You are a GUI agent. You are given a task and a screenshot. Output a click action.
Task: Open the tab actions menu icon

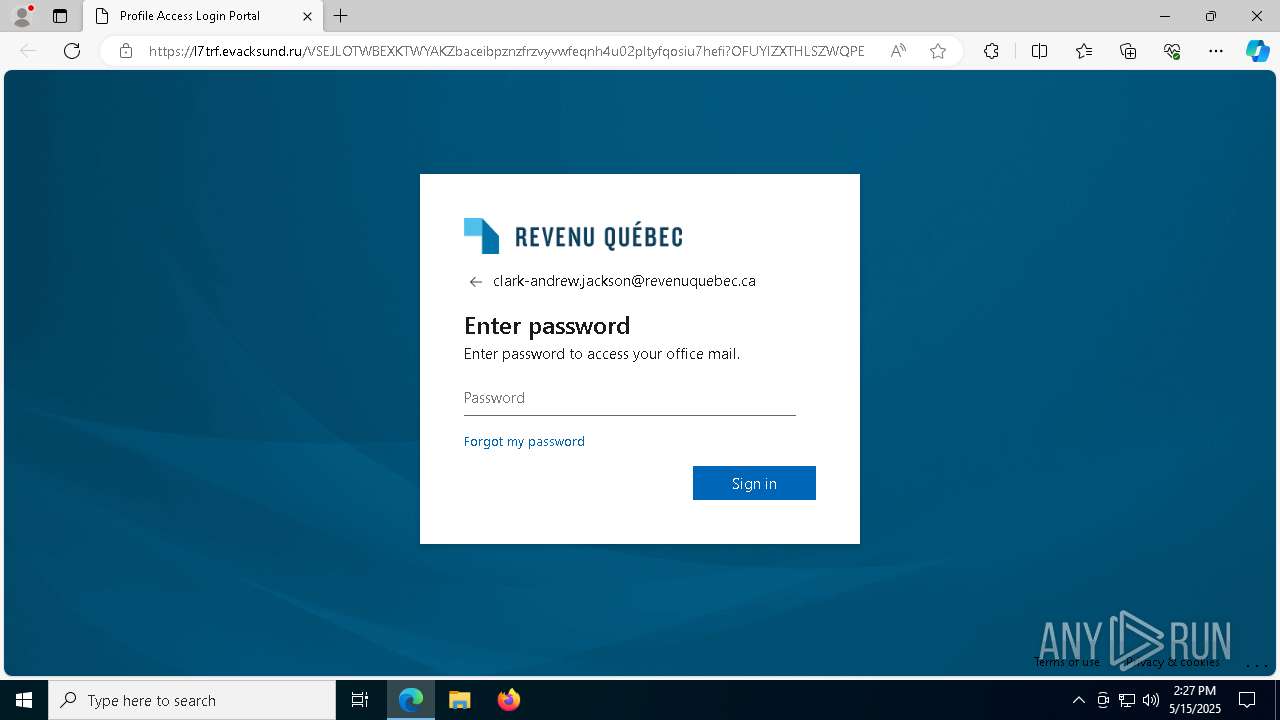[x=60, y=16]
